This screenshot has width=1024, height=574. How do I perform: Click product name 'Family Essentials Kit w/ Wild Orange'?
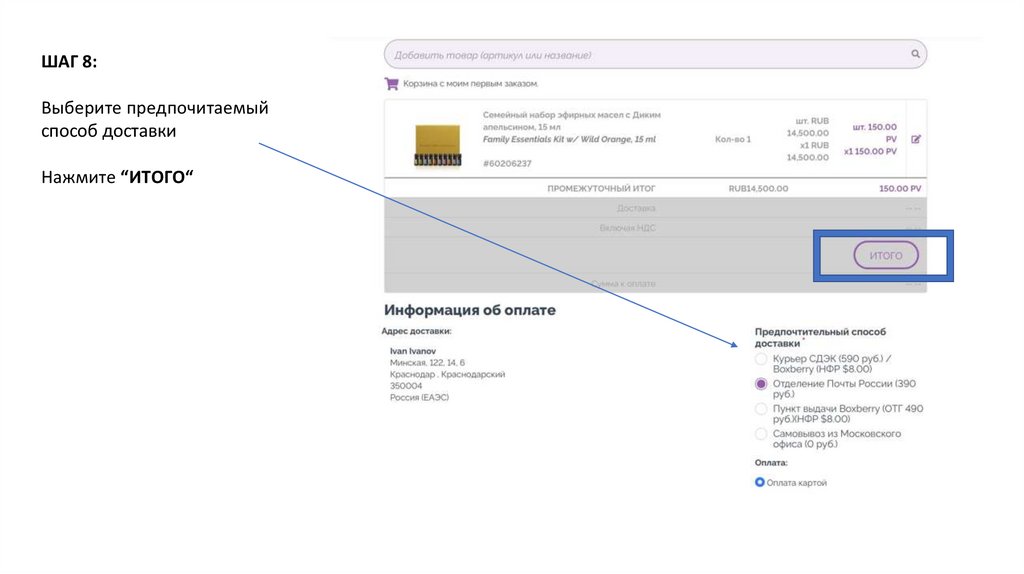(x=569, y=139)
